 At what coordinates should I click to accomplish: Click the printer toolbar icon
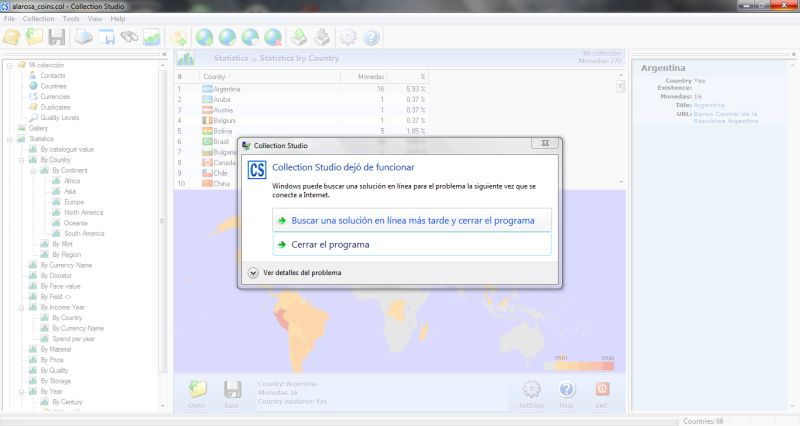84,37
